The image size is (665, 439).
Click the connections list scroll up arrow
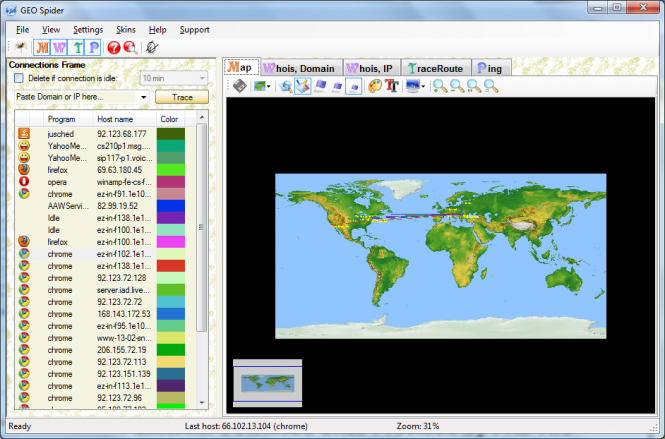[x=202, y=117]
